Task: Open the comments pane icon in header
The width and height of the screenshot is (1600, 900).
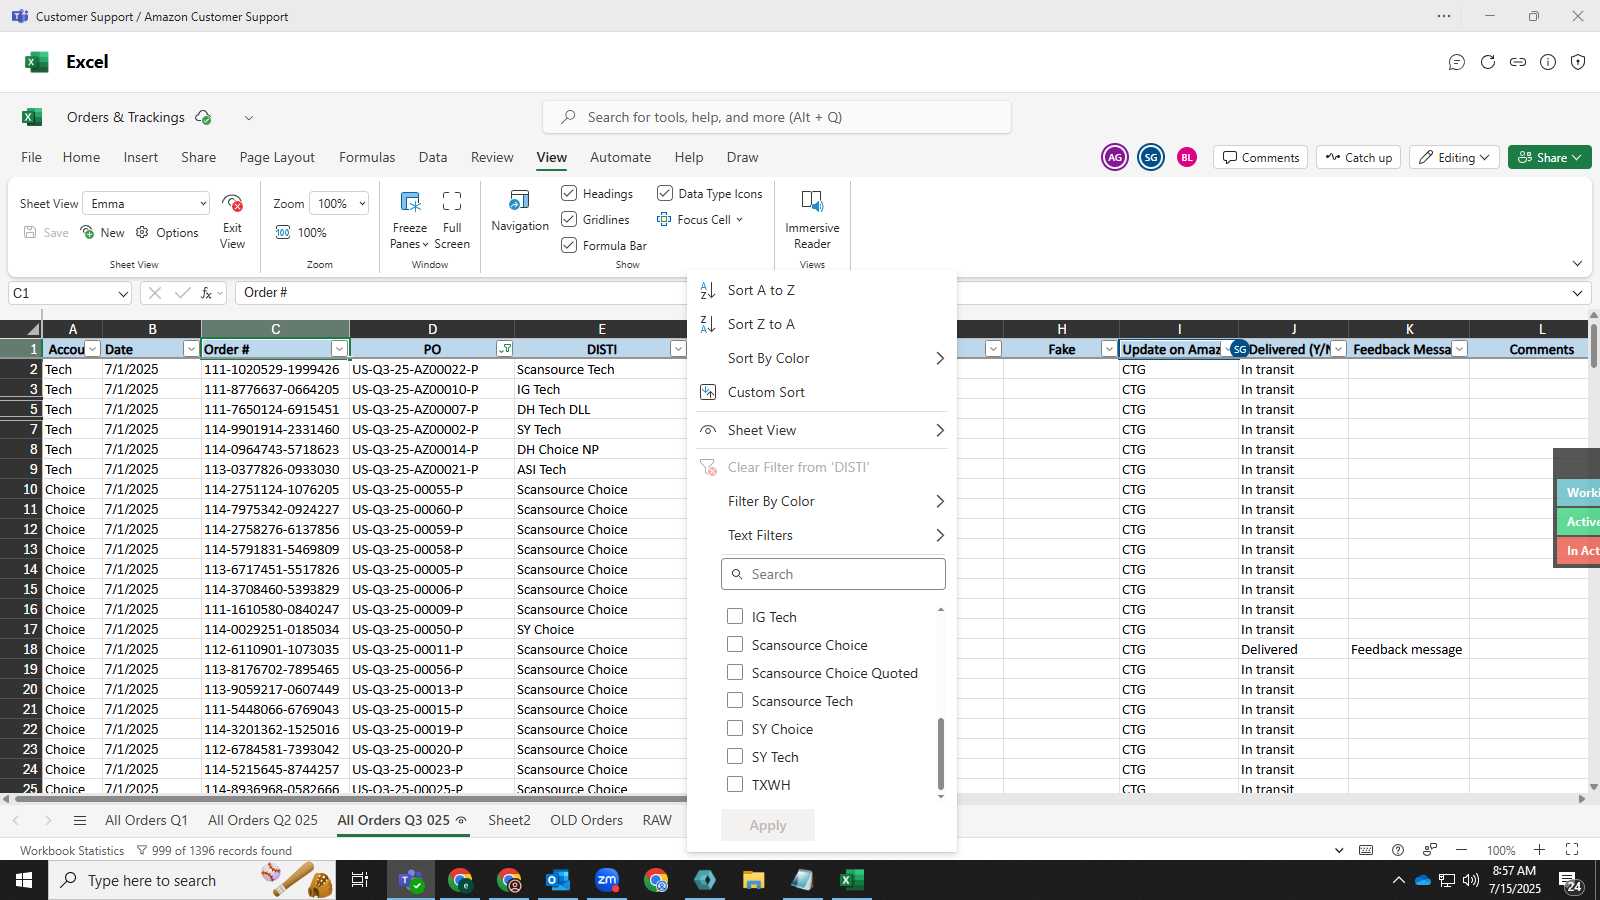Action: 1457,62
